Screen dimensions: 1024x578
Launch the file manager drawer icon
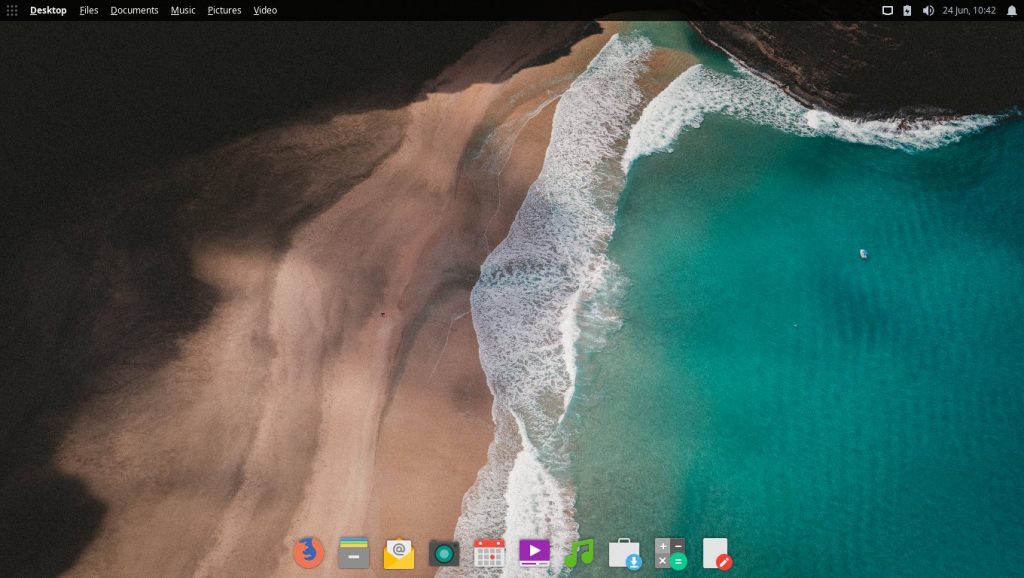(x=354, y=553)
